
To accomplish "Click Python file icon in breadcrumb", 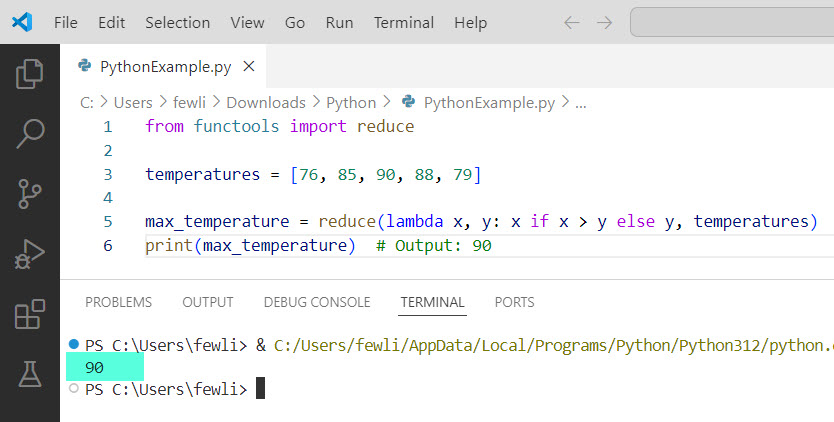I will 408,101.
